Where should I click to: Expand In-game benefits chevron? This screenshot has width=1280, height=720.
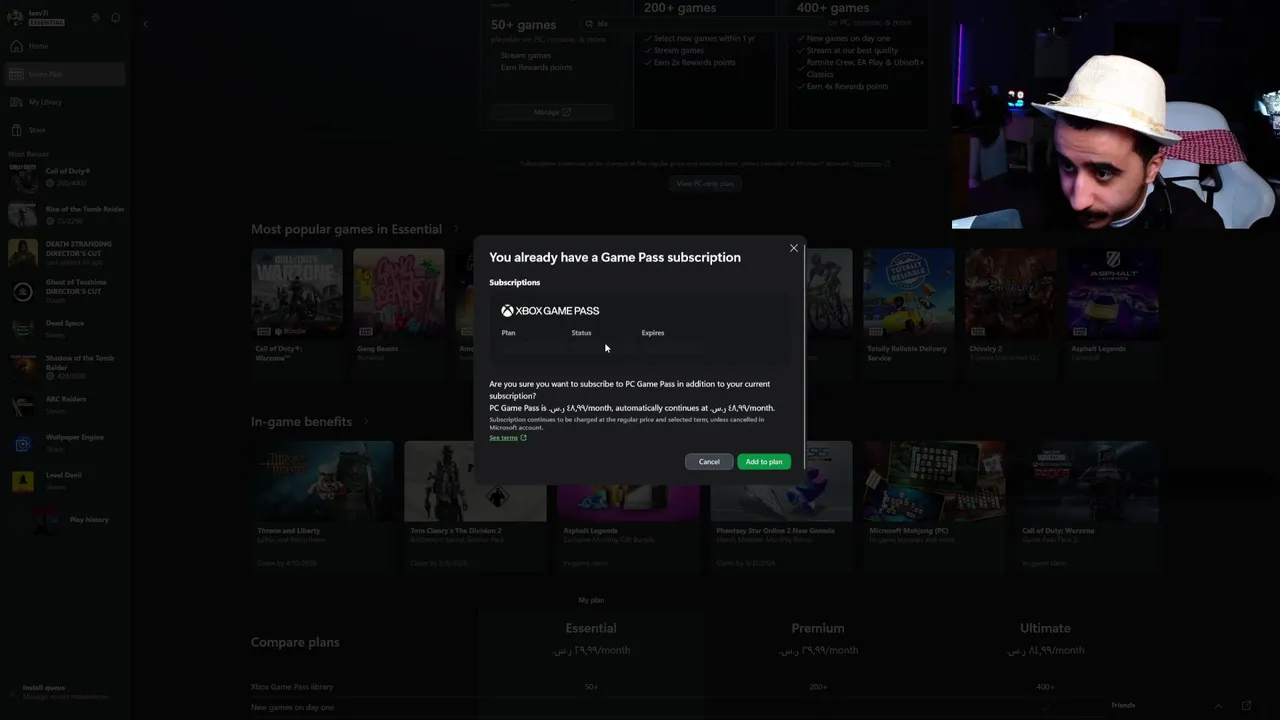pos(366,422)
